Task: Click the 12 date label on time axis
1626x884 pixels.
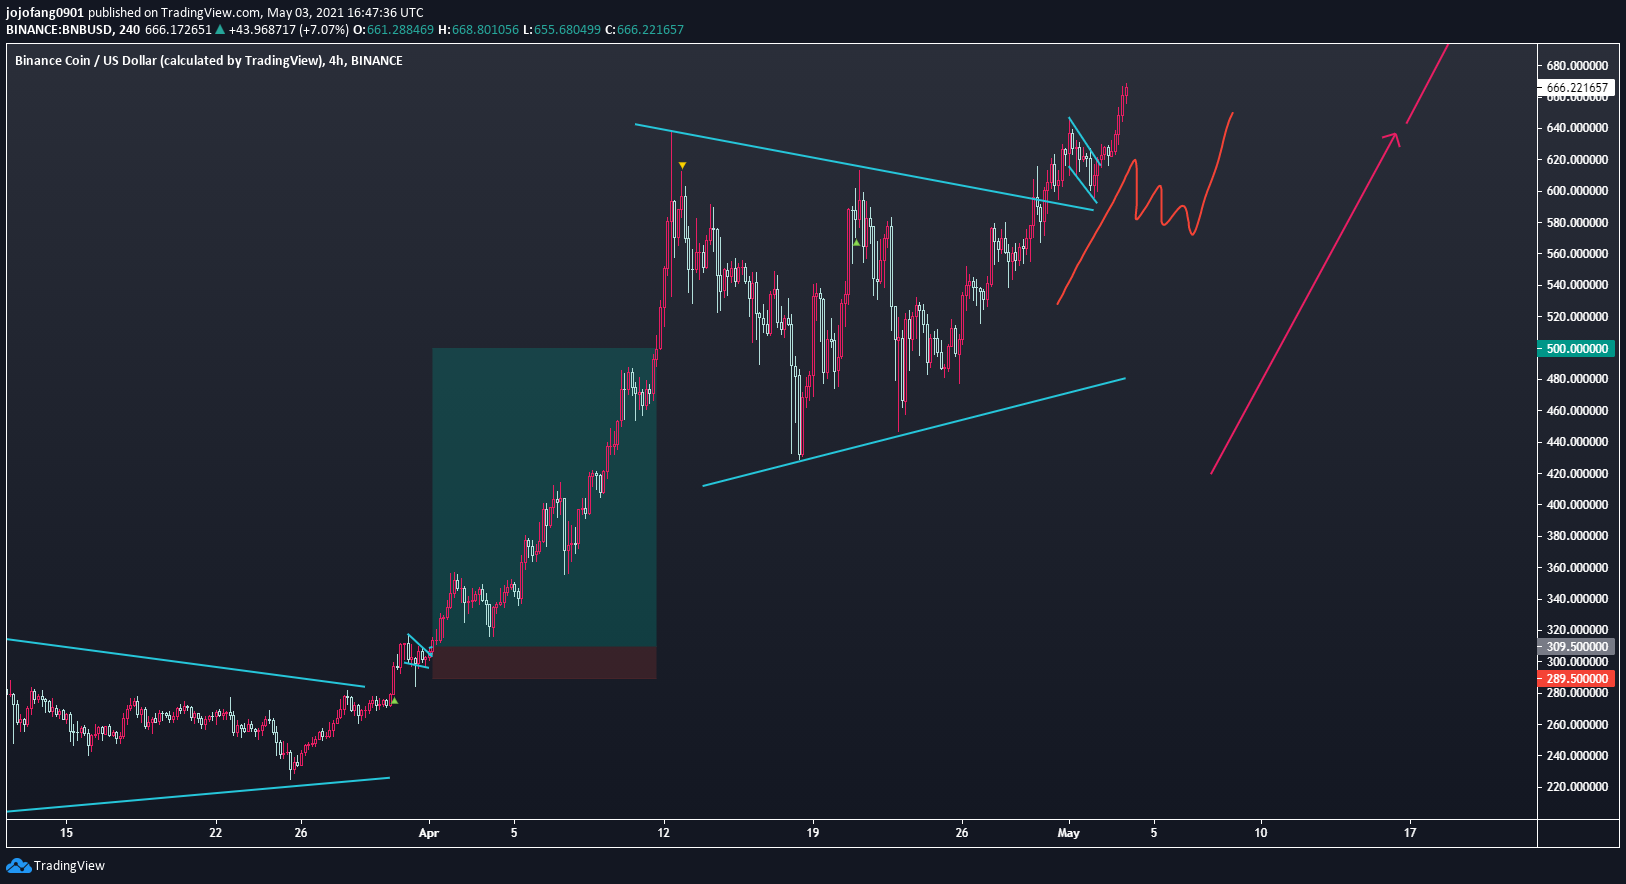Action: [664, 833]
